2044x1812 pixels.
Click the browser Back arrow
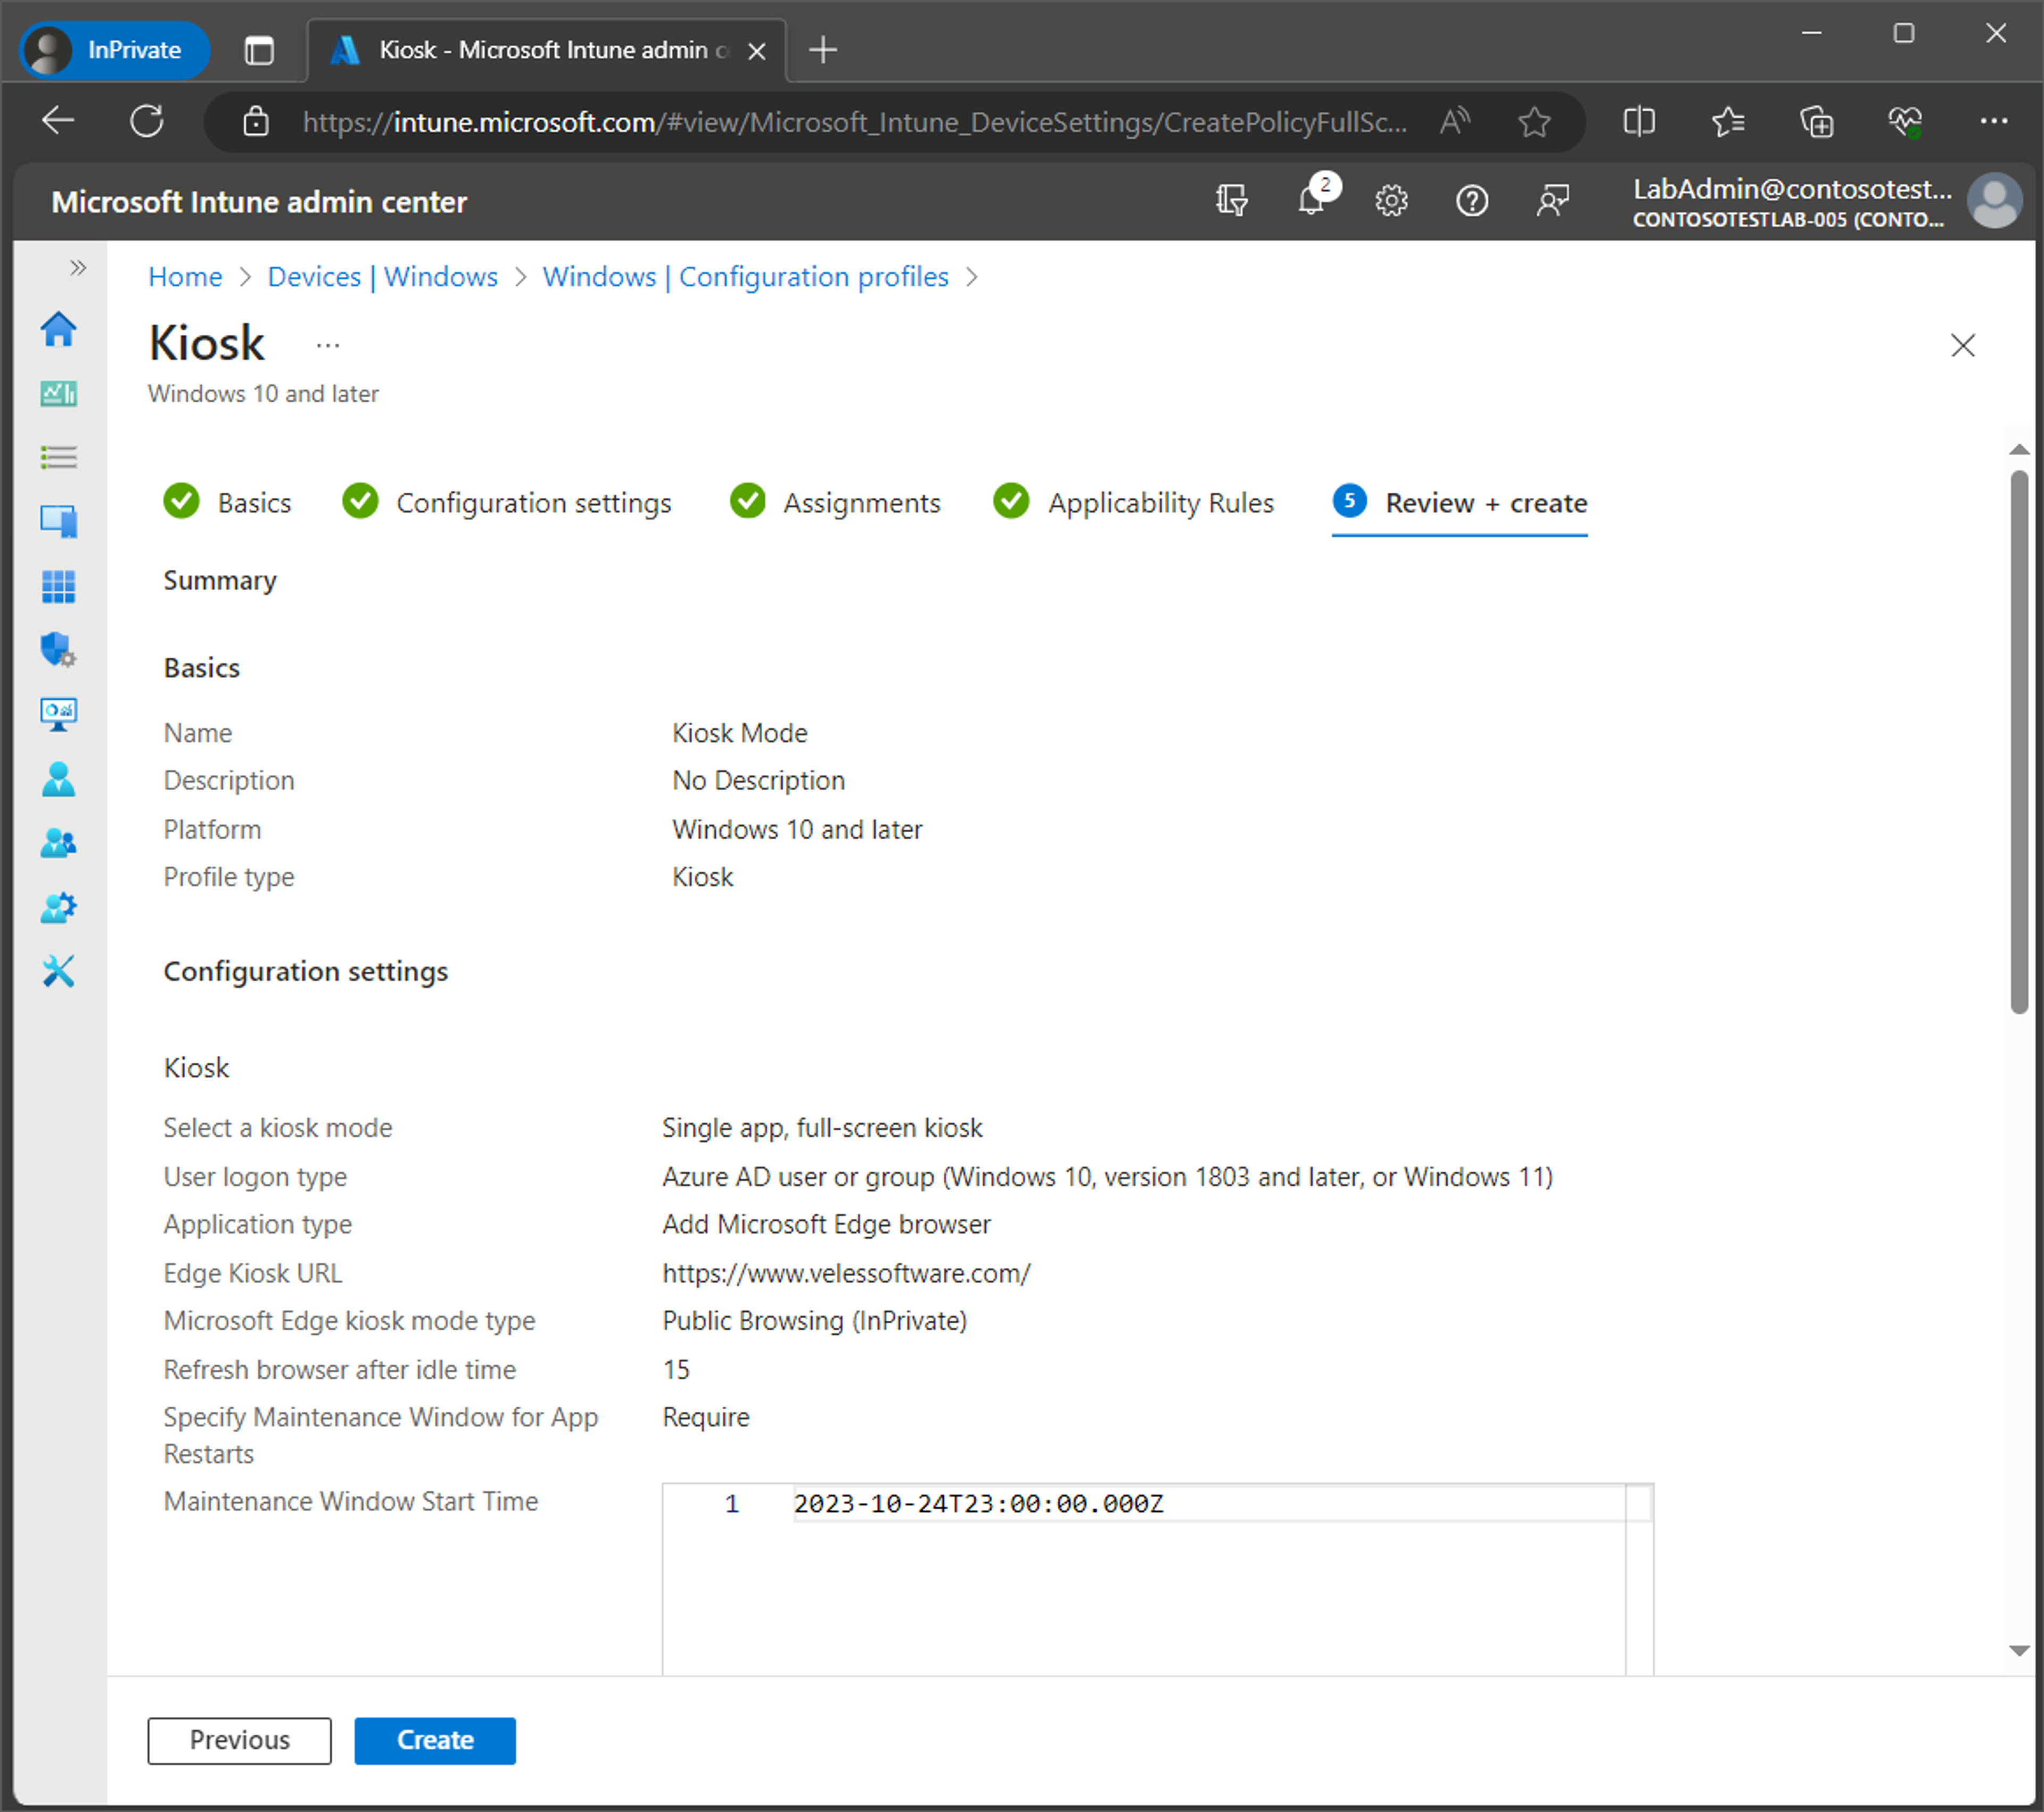[58, 121]
